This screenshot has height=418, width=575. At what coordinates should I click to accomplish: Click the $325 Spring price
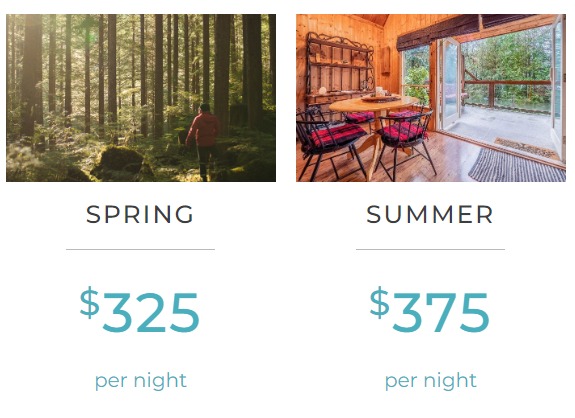tap(140, 311)
